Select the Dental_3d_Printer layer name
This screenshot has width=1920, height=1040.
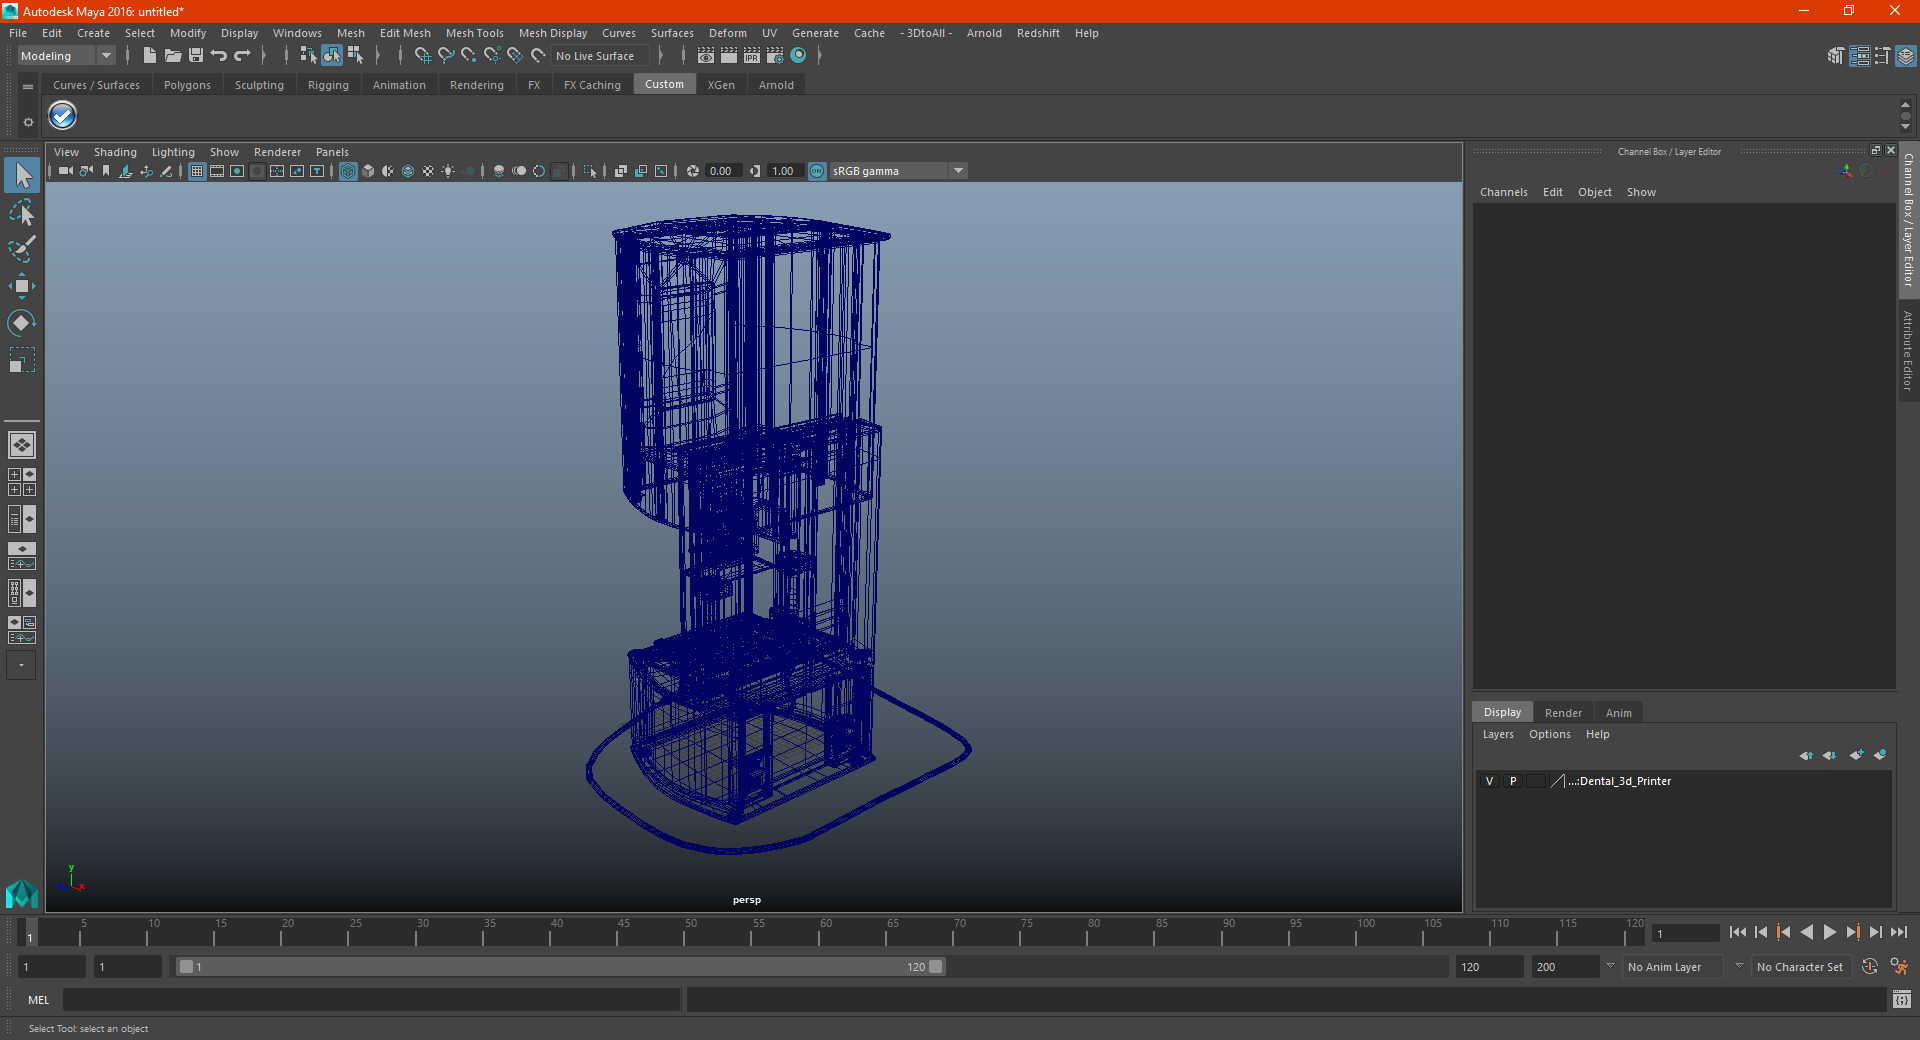pyautogui.click(x=1621, y=781)
